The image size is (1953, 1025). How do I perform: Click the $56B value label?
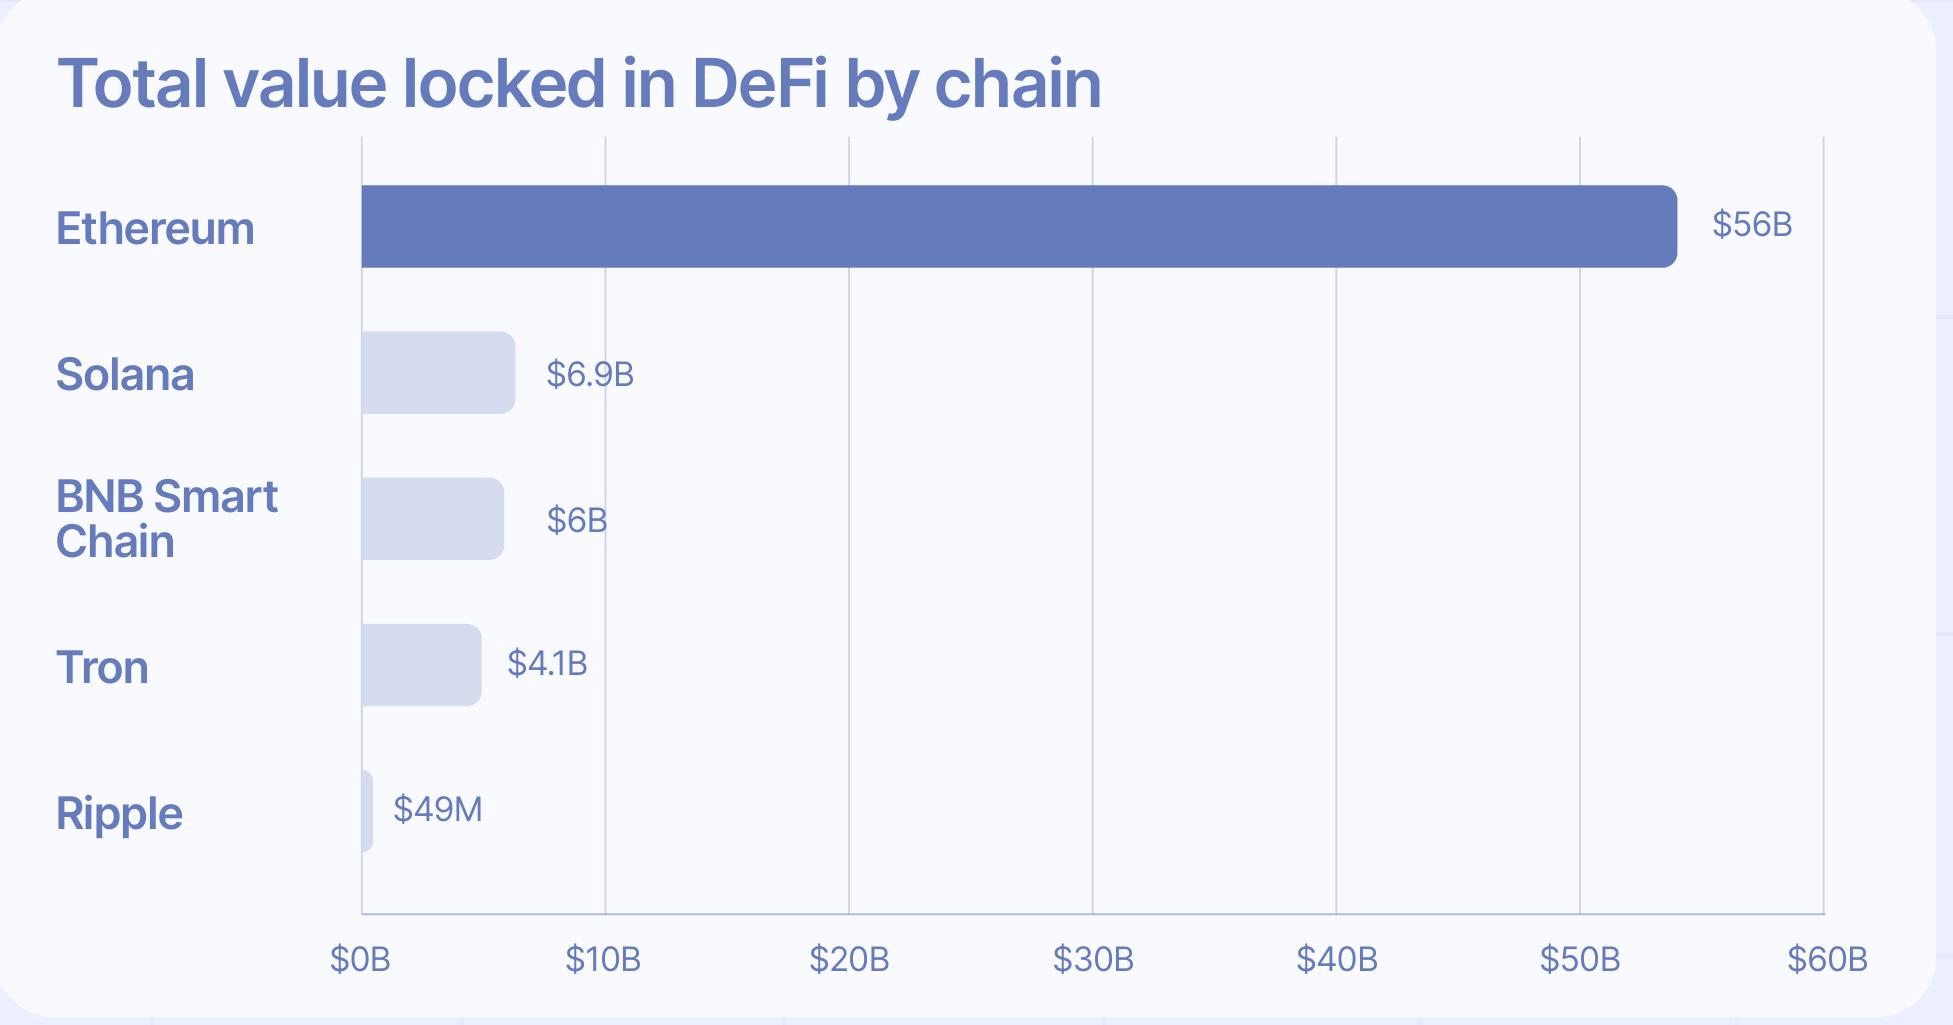tap(1752, 224)
